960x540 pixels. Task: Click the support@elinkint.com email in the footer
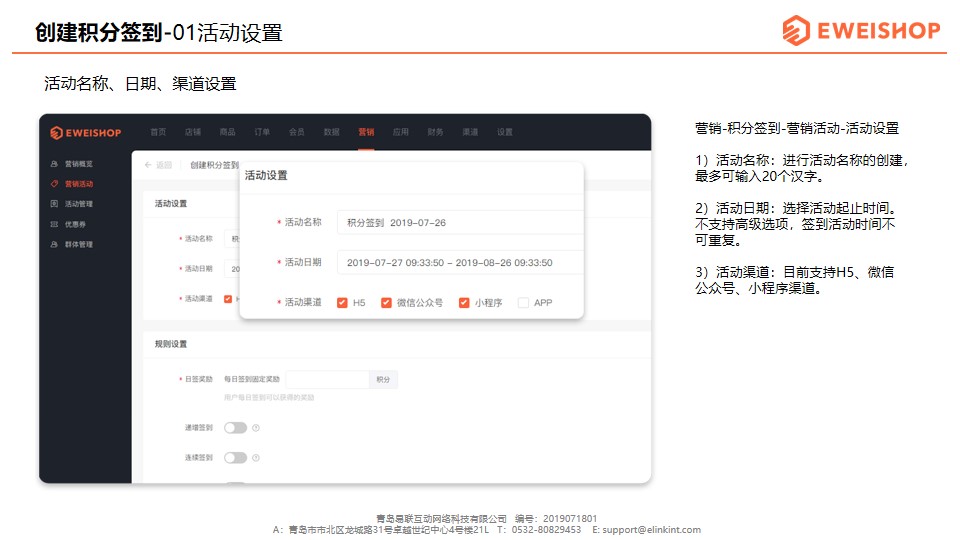pos(651,530)
